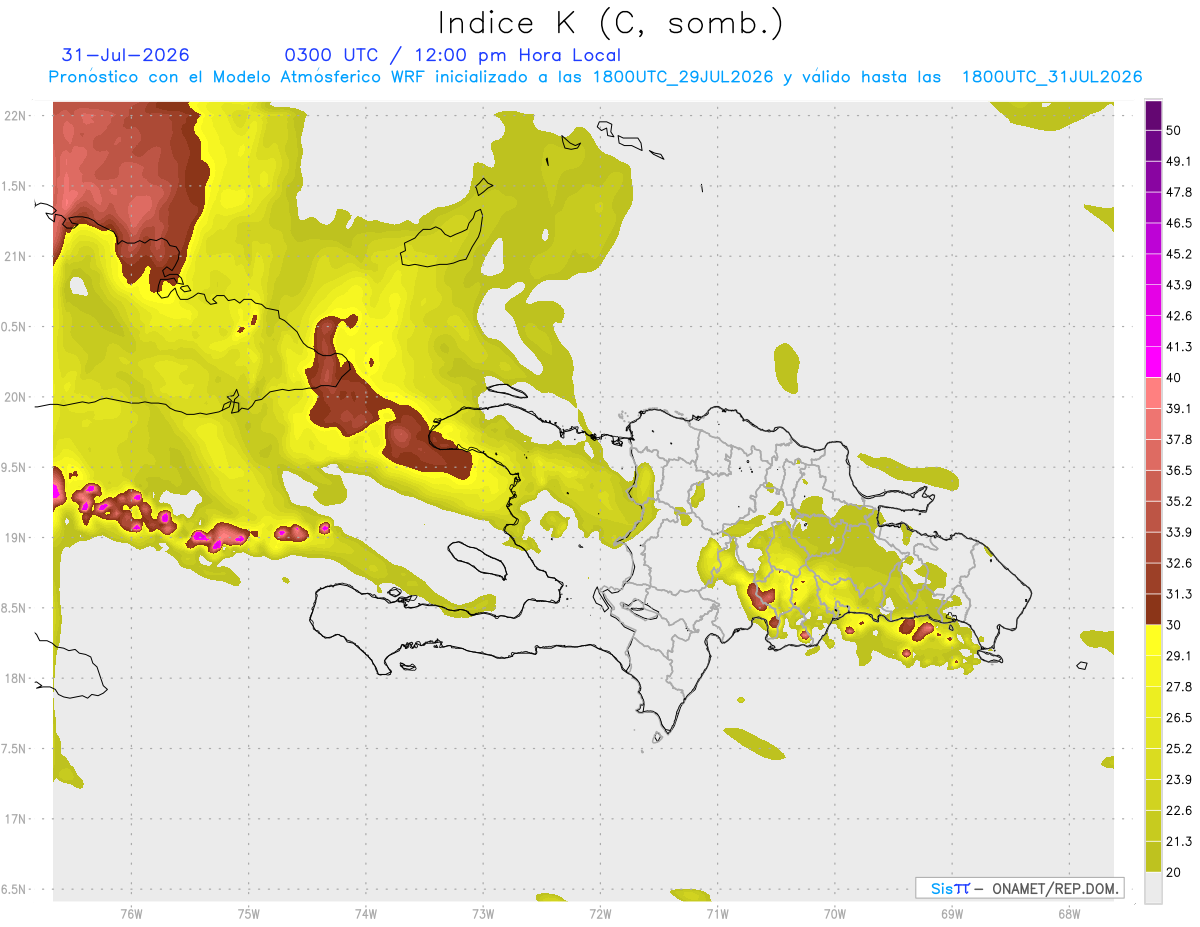Click the dark brown colorbar segment above 30
The image size is (1200, 927).
(x=1153, y=609)
